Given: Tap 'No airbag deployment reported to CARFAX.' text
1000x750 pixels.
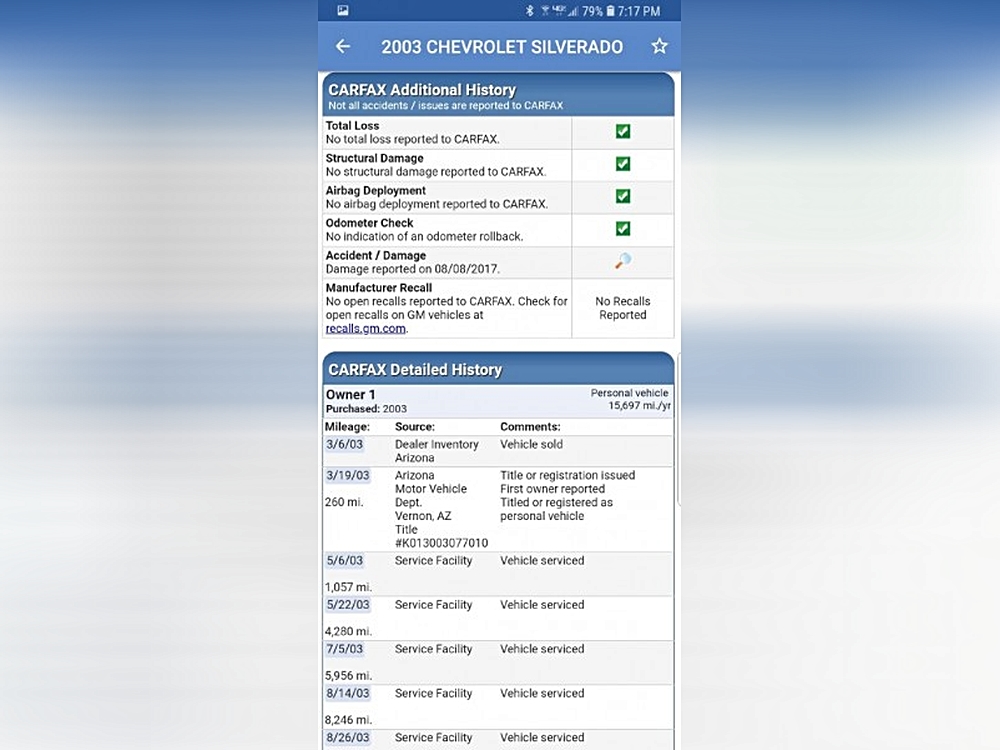Looking at the screenshot, I should point(437,204).
